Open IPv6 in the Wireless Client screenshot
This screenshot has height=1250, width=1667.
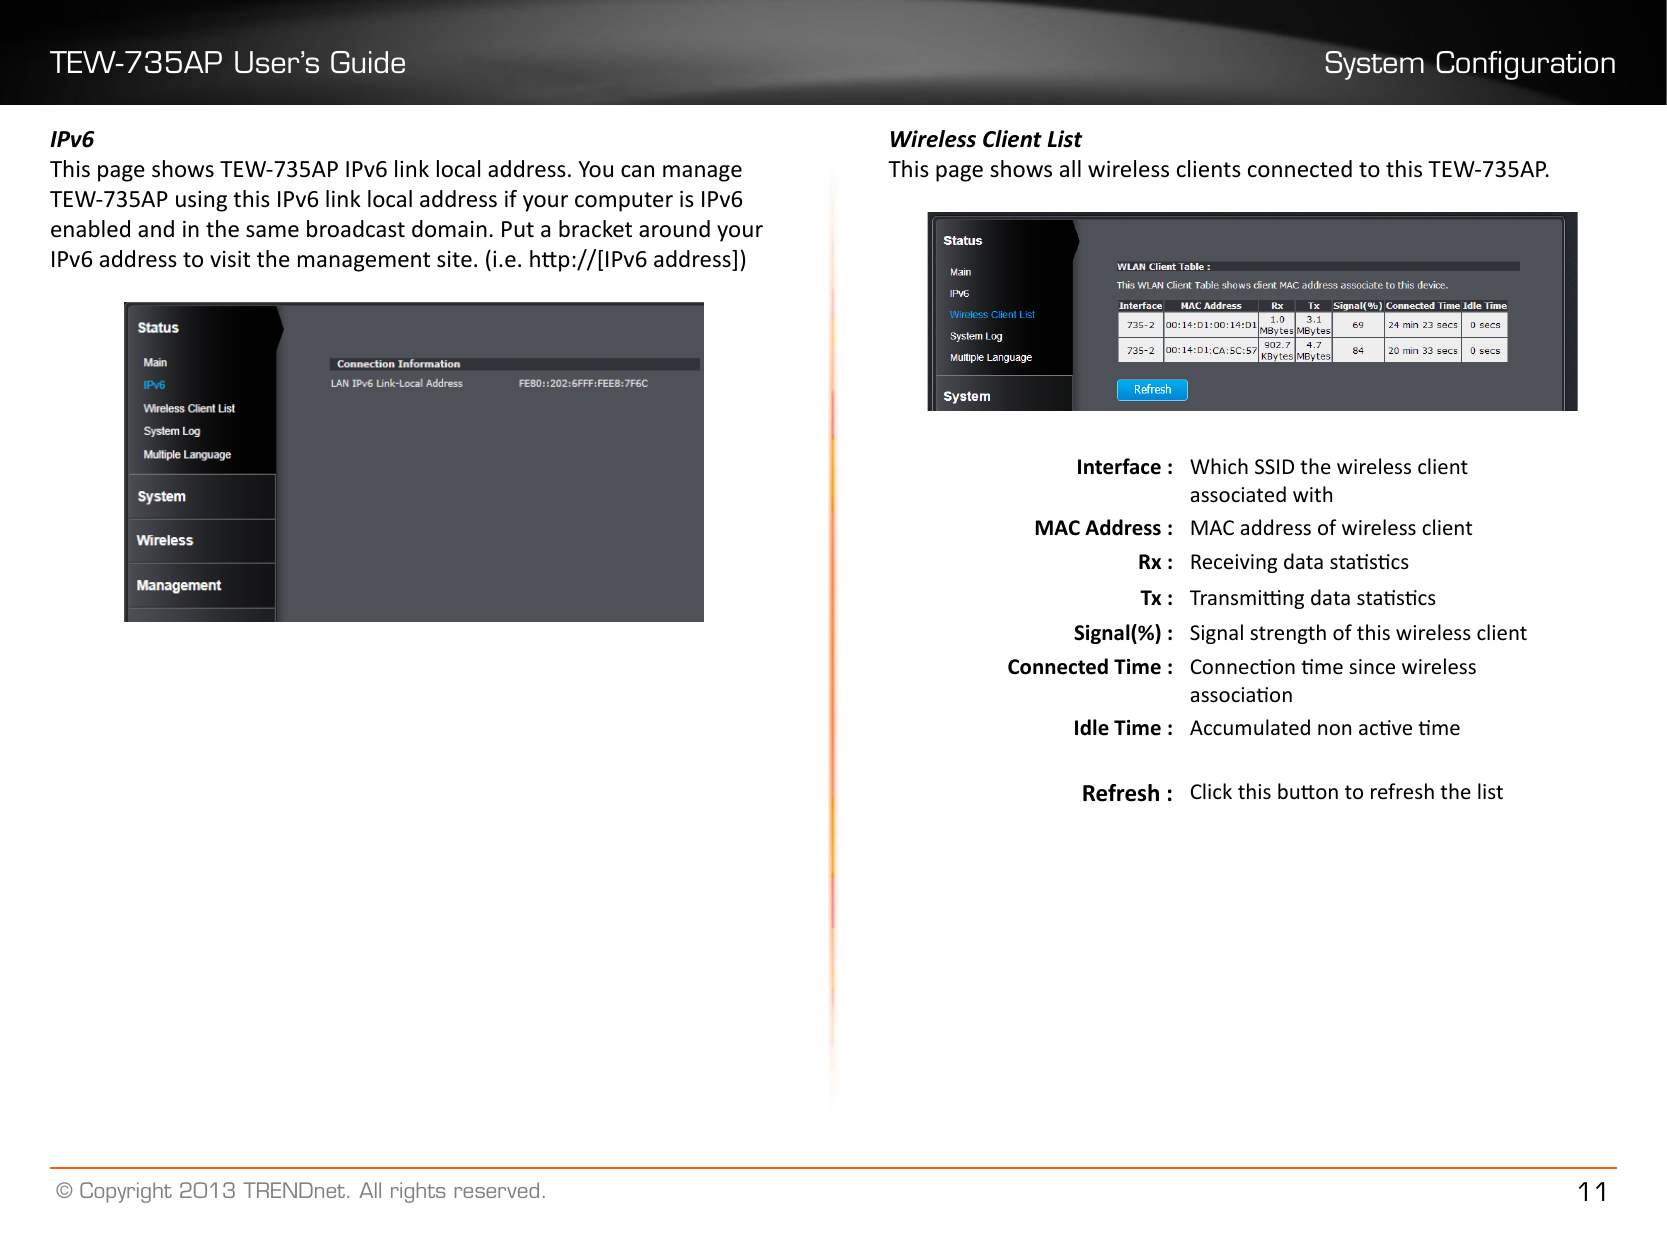[959, 293]
